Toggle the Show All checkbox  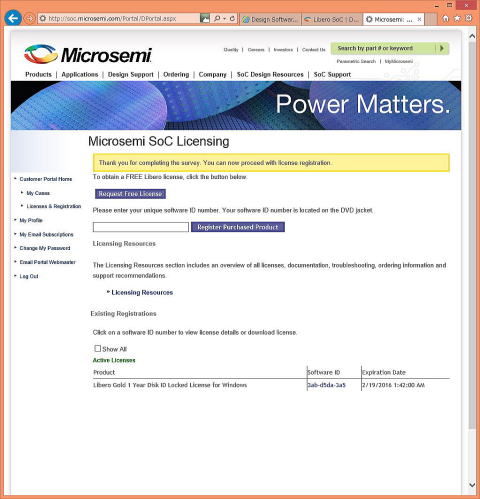pos(97,348)
